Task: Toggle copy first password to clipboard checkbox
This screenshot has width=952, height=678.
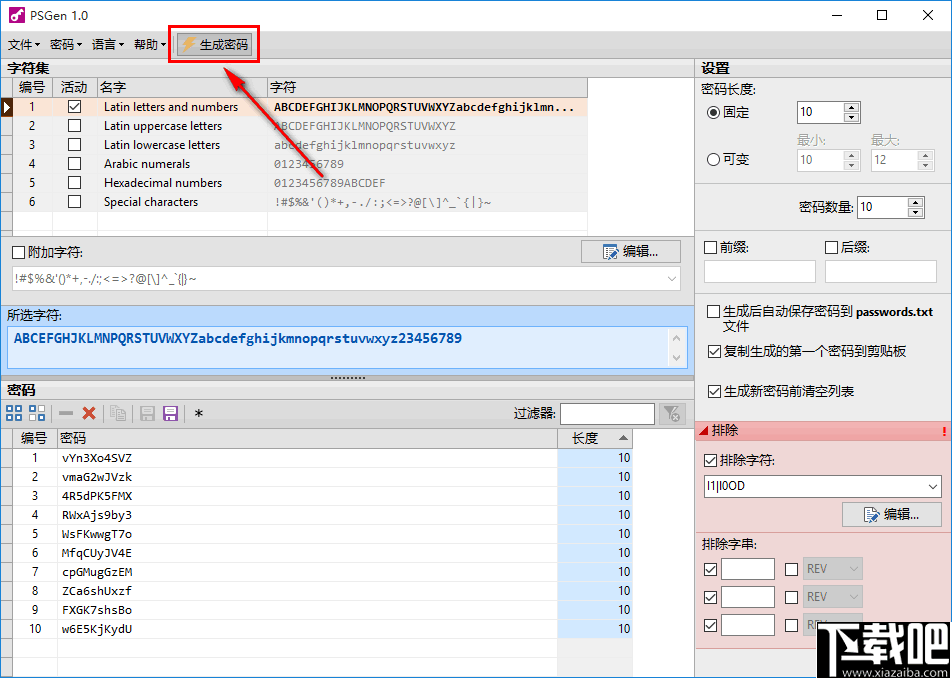Action: [x=714, y=351]
